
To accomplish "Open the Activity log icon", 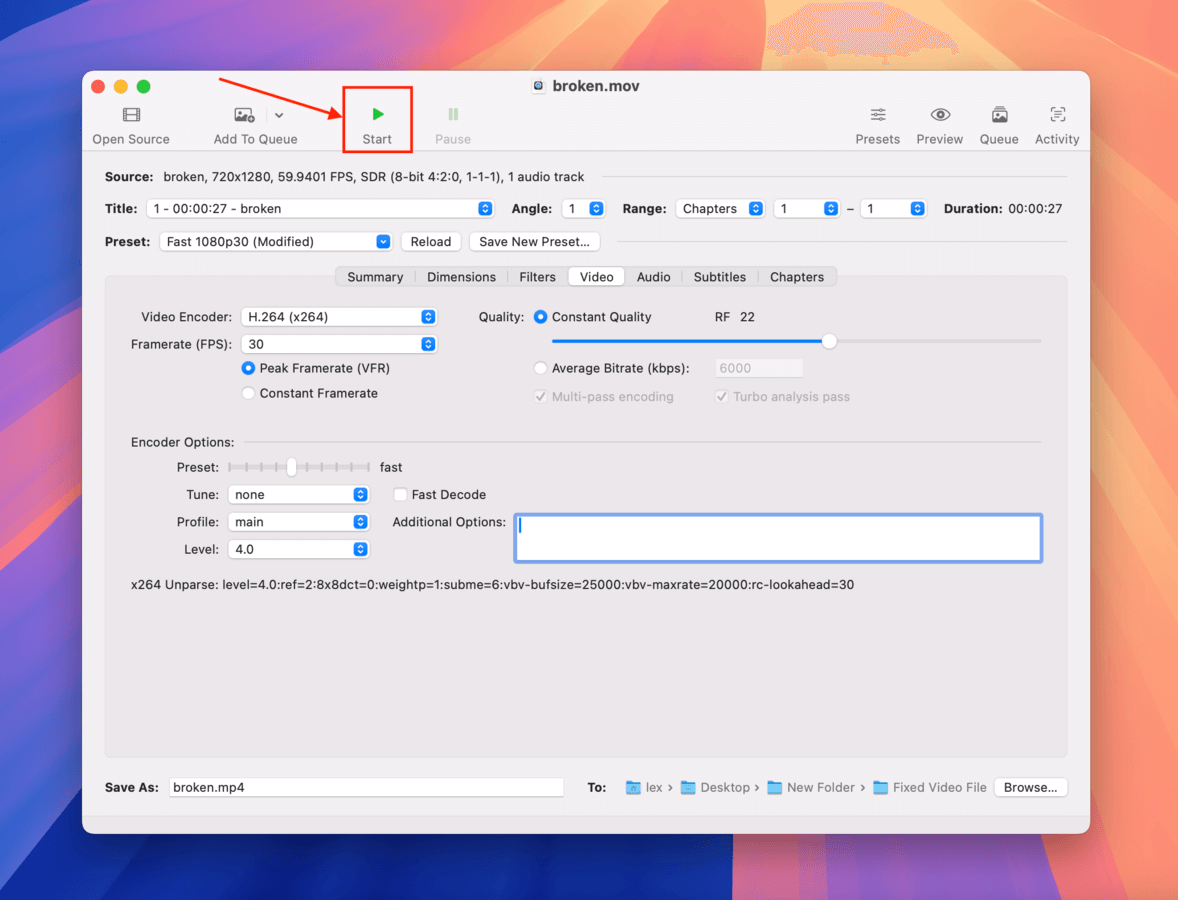I will pyautogui.click(x=1057, y=115).
